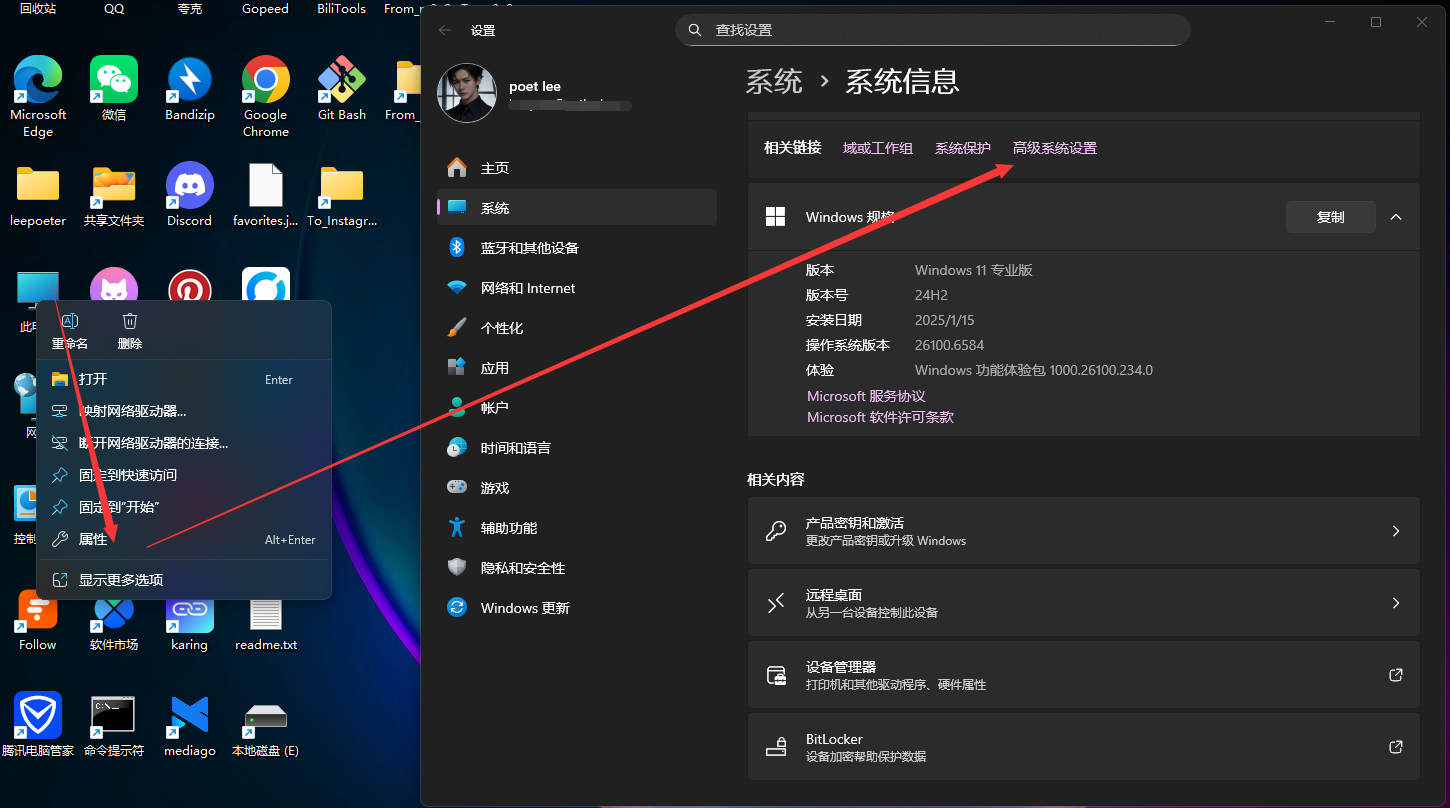Open the Settings back arrow
The width and height of the screenshot is (1450, 808).
pyautogui.click(x=445, y=30)
